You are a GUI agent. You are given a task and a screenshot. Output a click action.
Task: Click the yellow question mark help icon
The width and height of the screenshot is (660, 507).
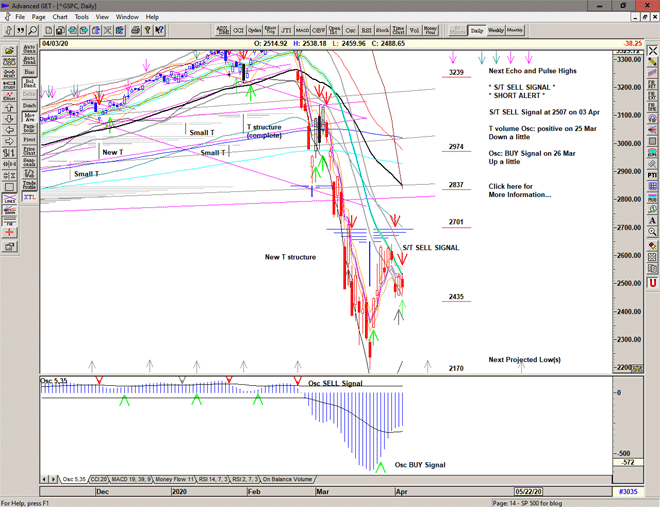point(147,30)
